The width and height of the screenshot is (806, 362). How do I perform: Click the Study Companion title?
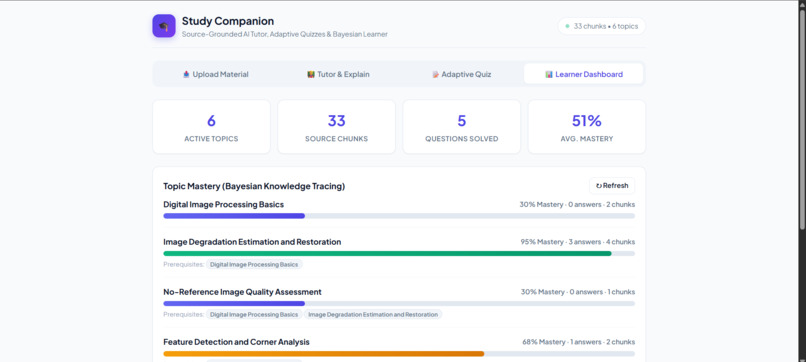coord(228,21)
